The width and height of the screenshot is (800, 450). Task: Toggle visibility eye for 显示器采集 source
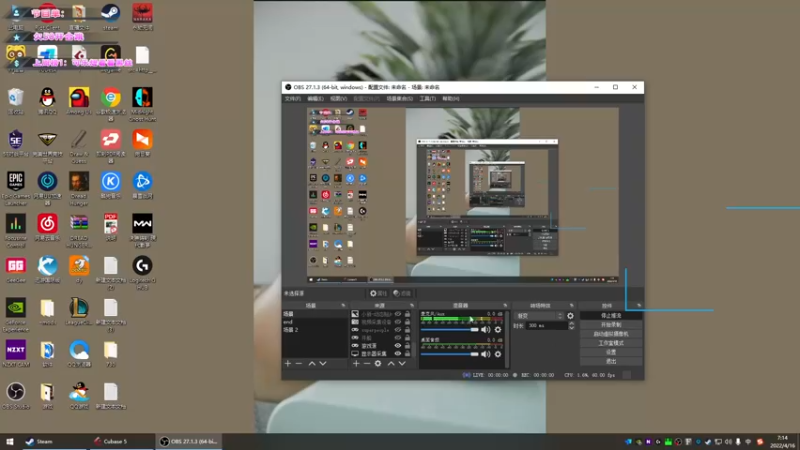[398, 353]
